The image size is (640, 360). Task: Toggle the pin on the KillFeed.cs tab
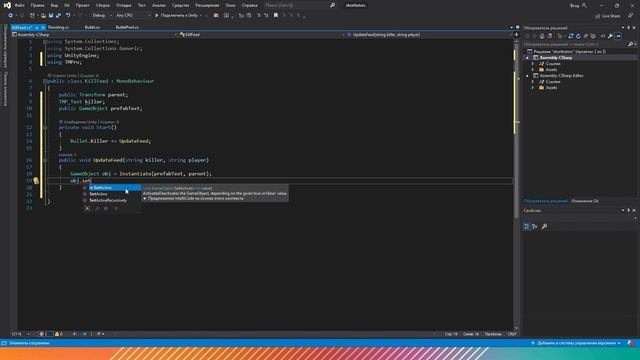(x=37, y=27)
